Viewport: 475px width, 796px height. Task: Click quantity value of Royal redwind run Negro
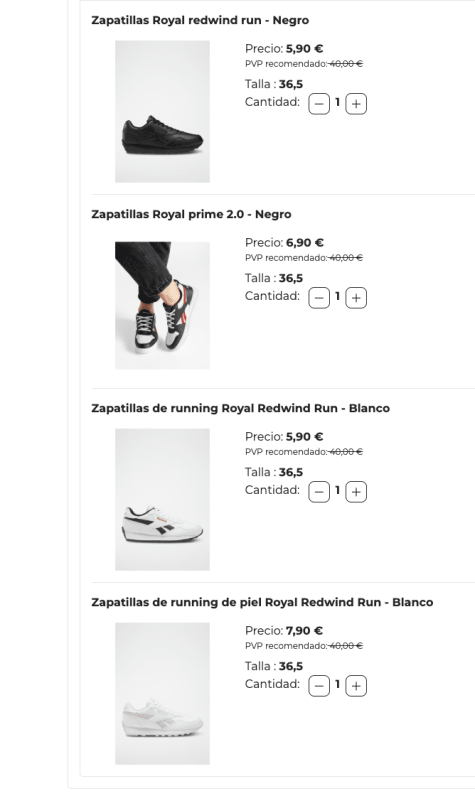(x=337, y=103)
